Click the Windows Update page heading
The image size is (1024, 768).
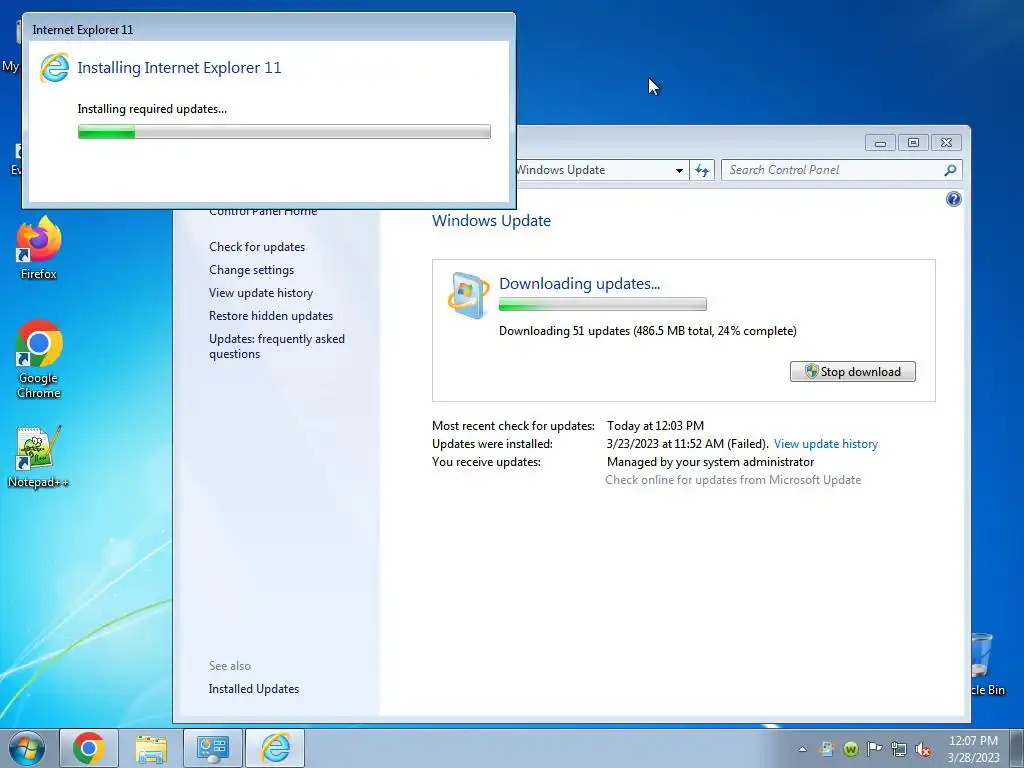tap(491, 221)
